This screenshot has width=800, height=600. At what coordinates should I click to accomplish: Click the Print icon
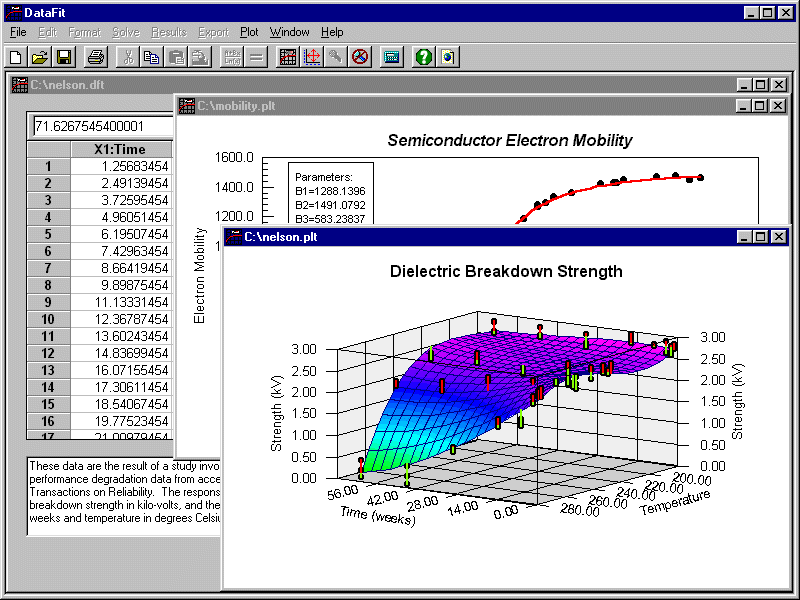click(x=95, y=57)
